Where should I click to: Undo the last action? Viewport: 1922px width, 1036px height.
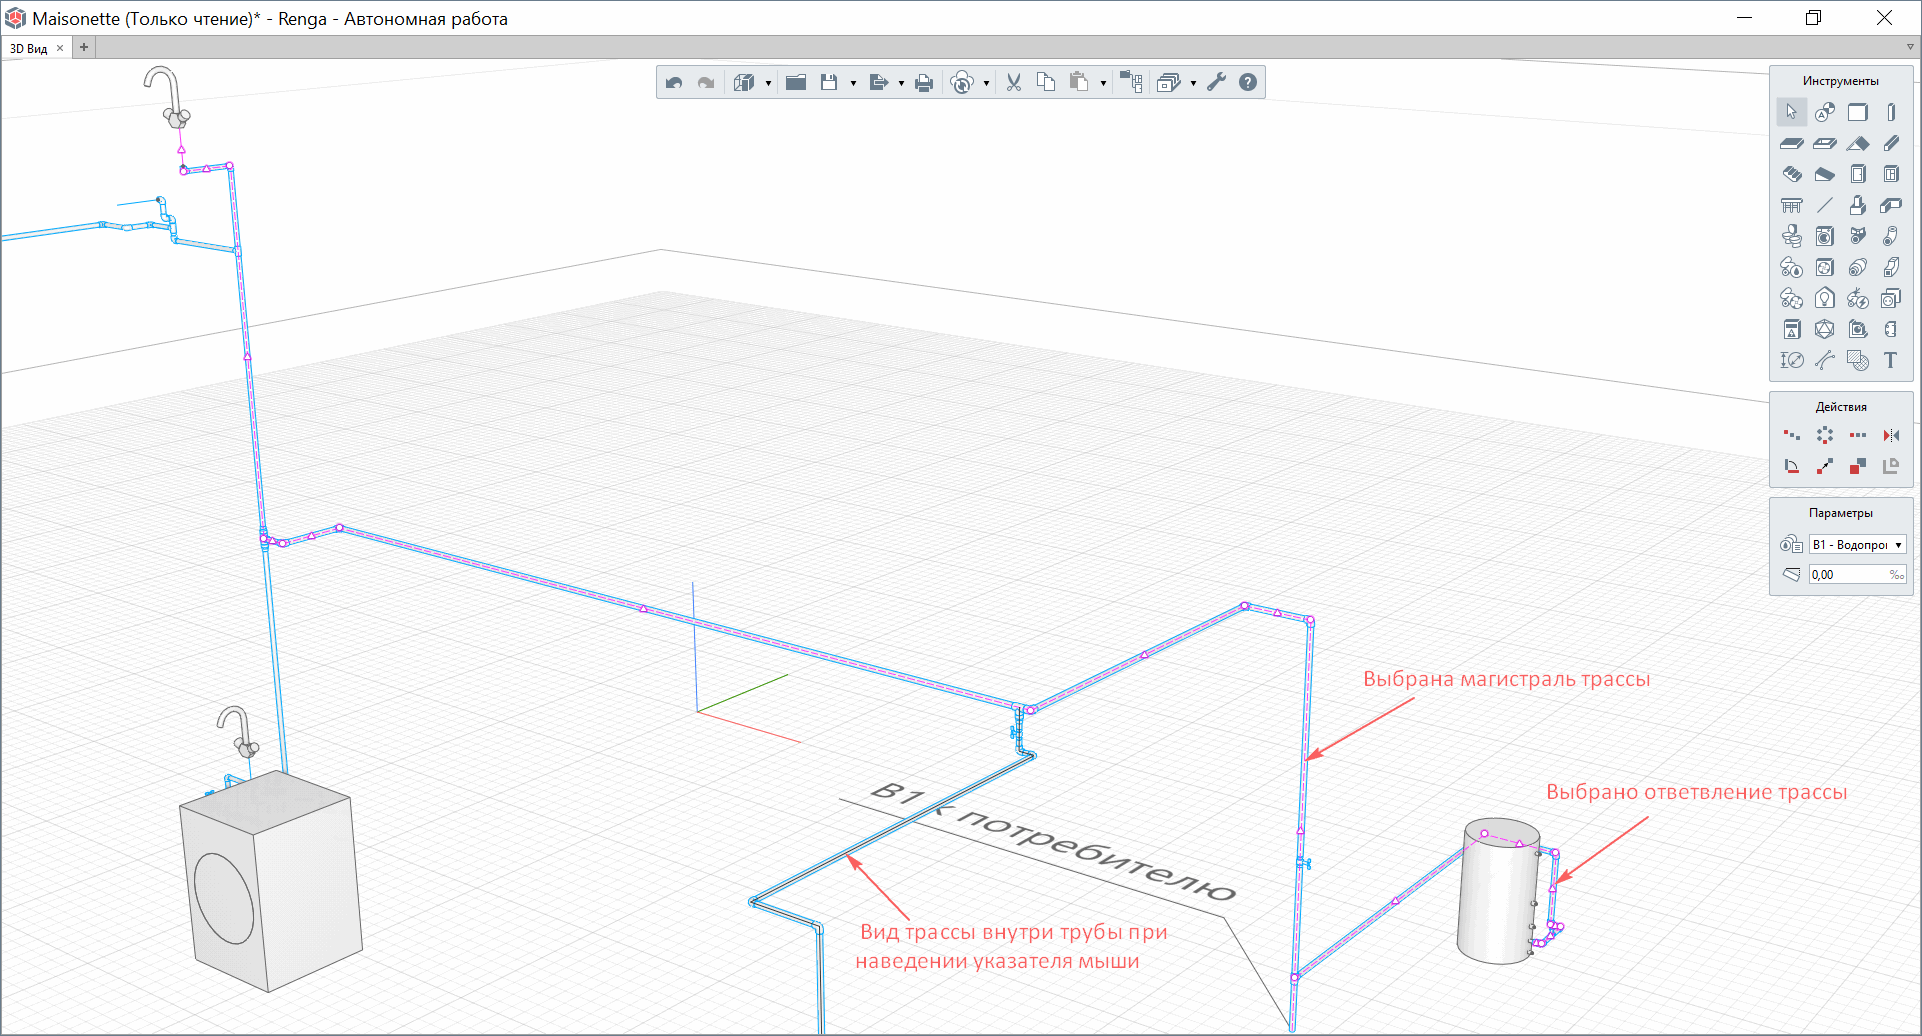pyautogui.click(x=674, y=83)
